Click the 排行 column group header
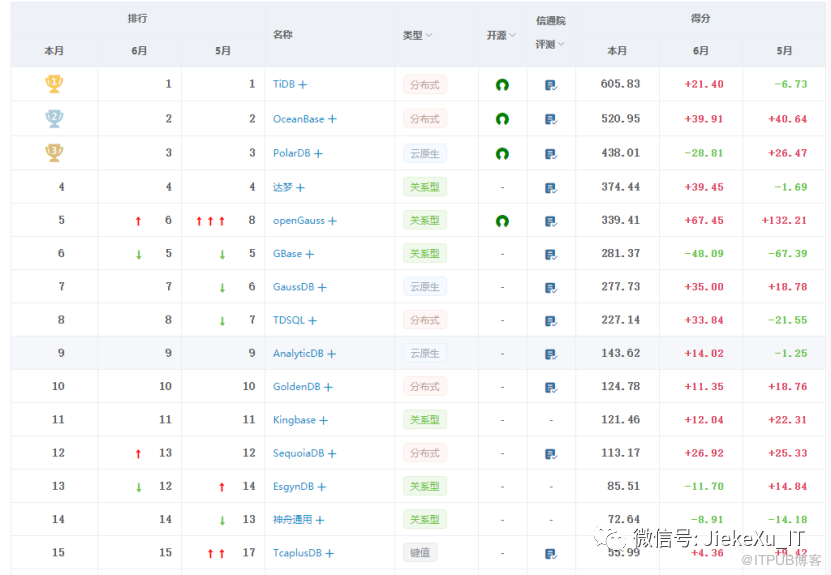831x575 pixels. click(137, 19)
